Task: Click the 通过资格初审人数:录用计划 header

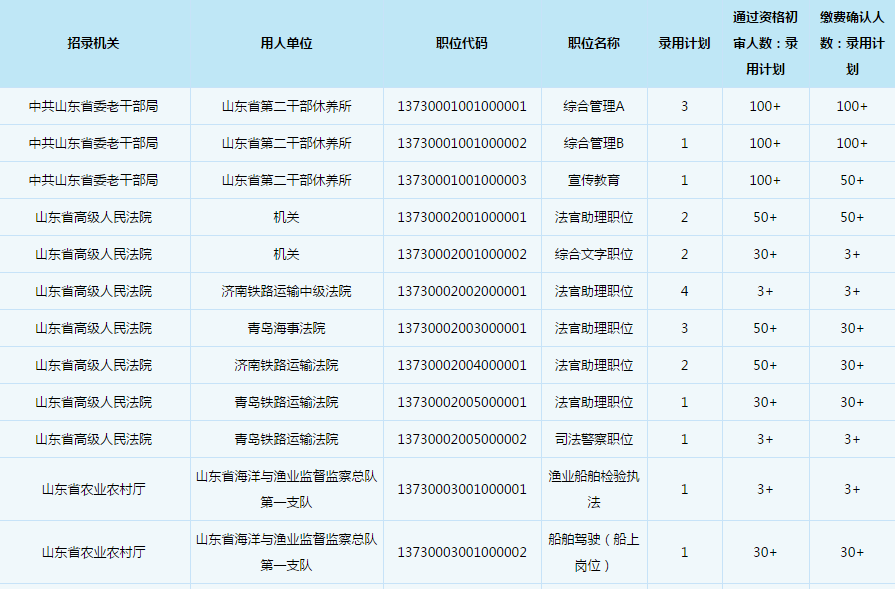Action: pyautogui.click(x=765, y=43)
